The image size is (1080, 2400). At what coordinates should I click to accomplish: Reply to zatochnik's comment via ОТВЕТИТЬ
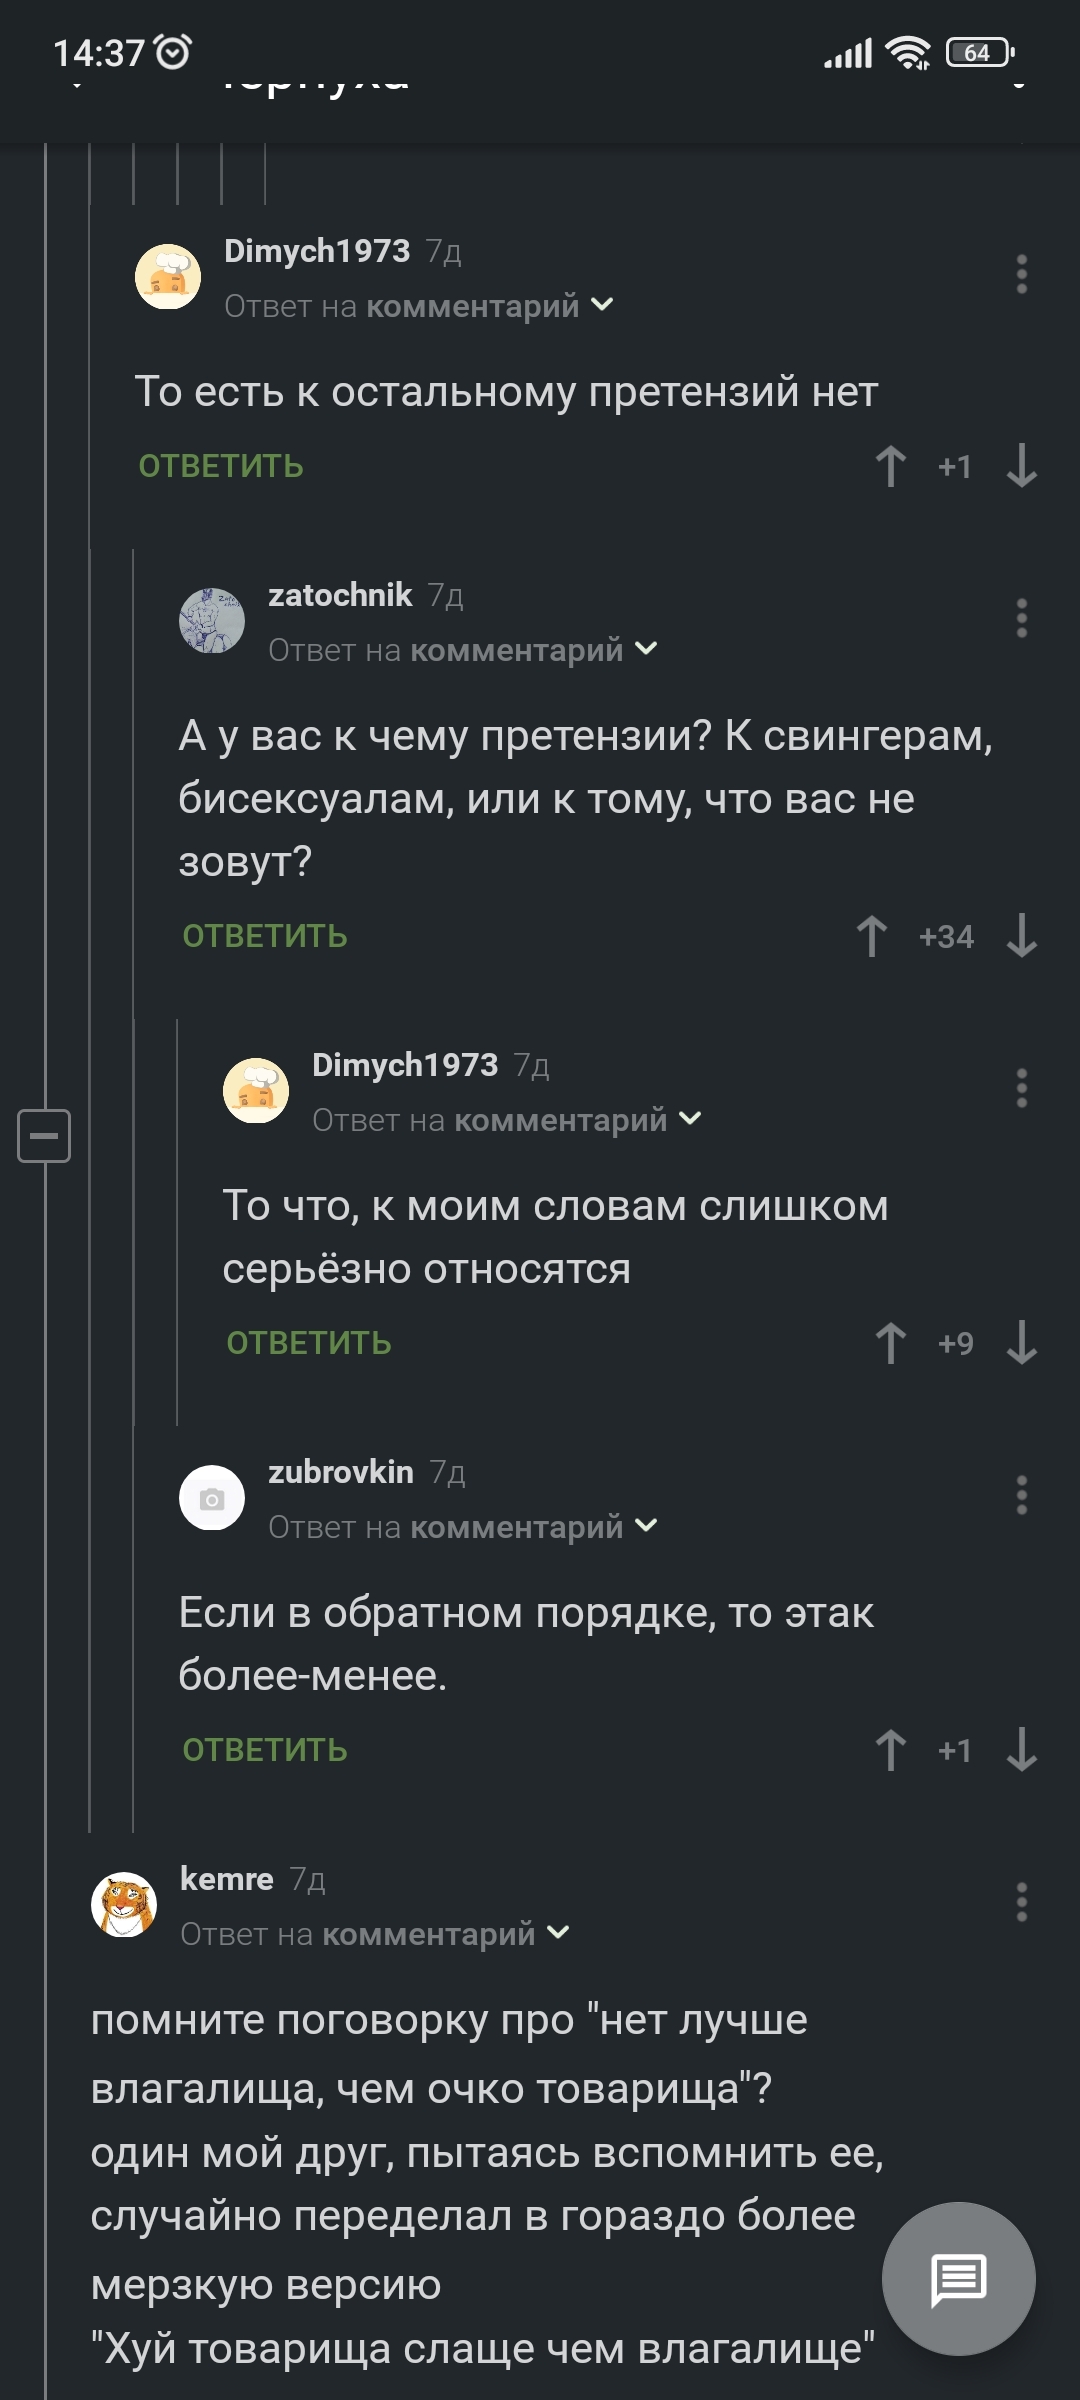click(x=265, y=937)
